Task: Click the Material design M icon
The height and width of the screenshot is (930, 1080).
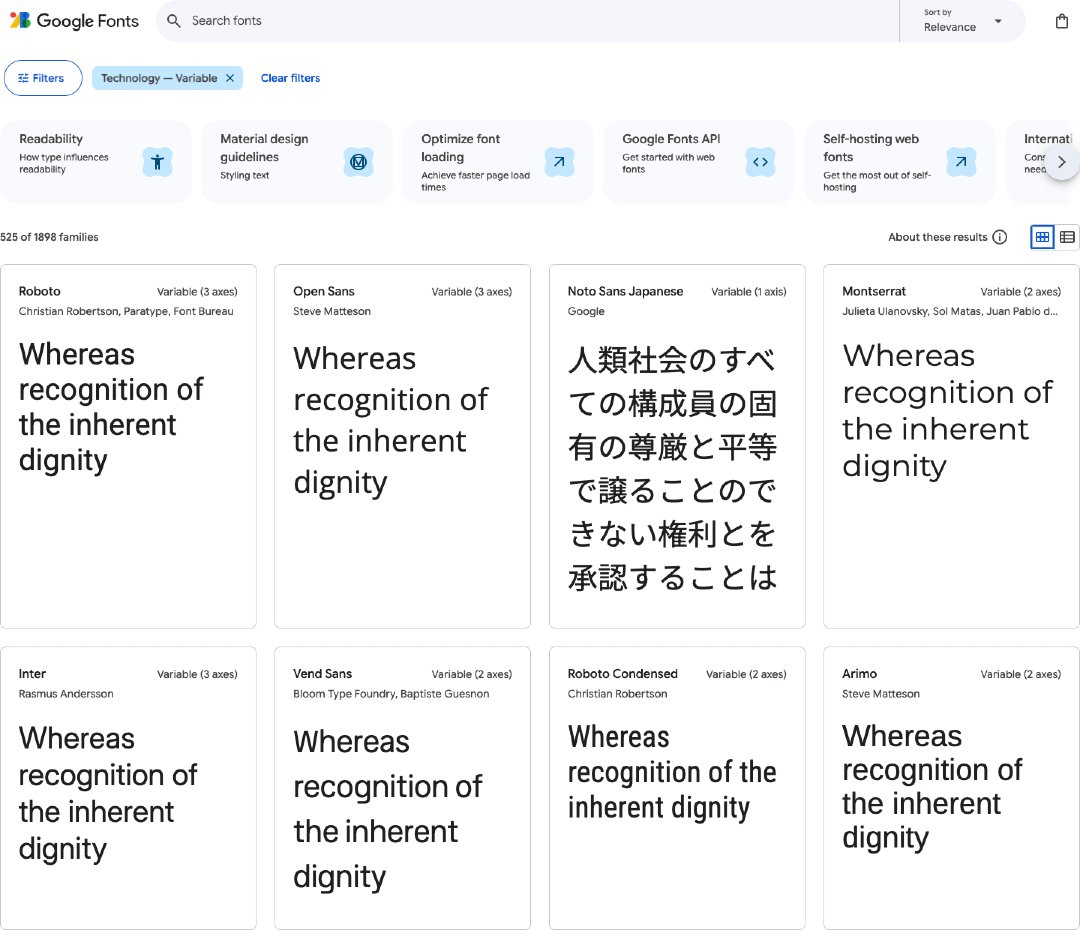Action: (358, 162)
